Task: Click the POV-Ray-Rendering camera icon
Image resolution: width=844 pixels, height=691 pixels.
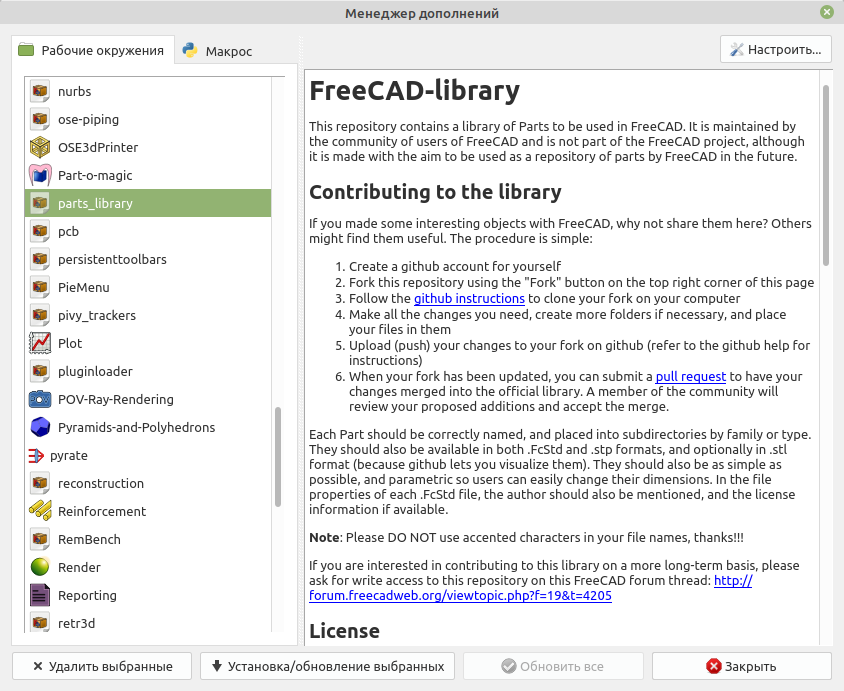Action: click(40, 399)
